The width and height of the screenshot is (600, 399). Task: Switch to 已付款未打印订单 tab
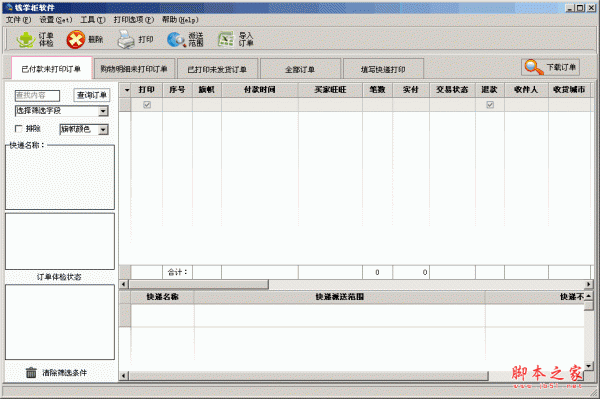coord(52,68)
